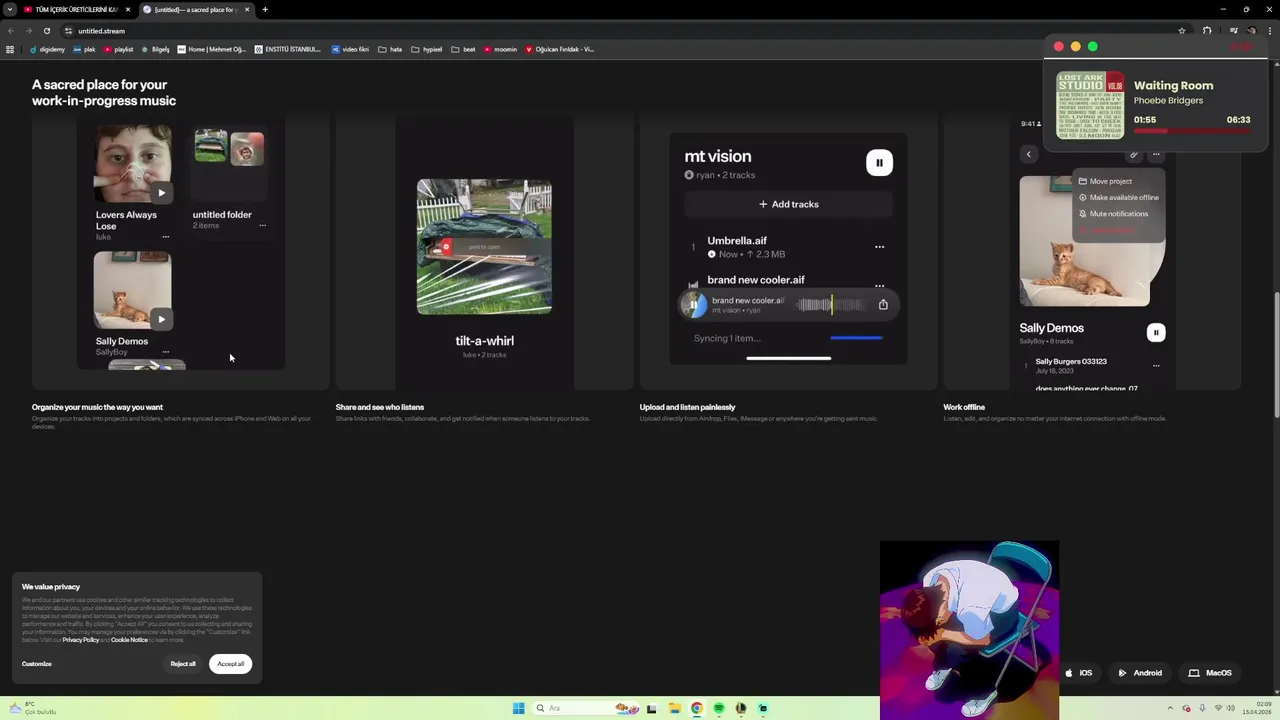The image size is (1280, 720).
Task: Open the tab search dropdown arrow
Action: 9,9
